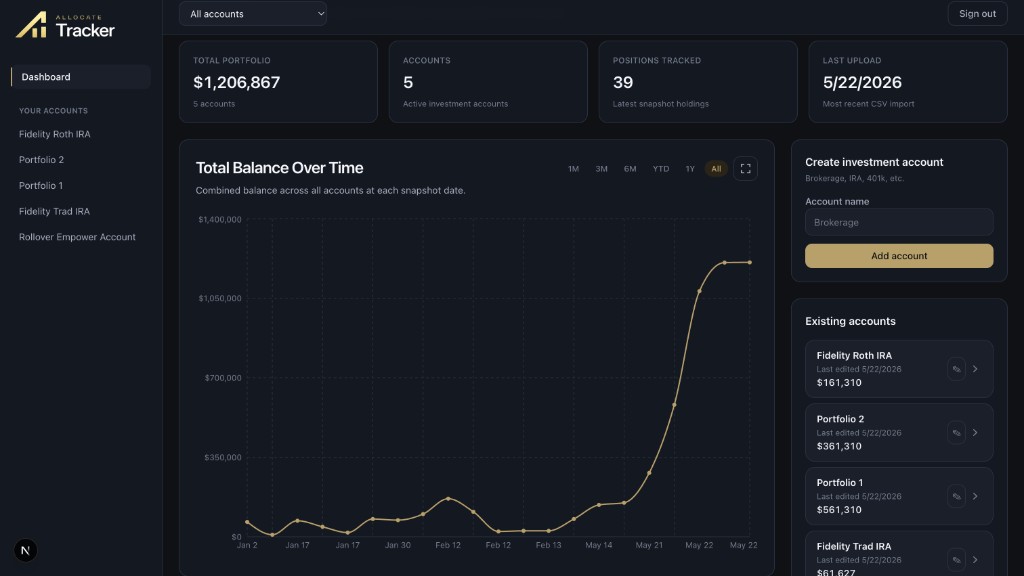1024x576 pixels.
Task: Click edit pencil icon for Portfolio 1
Action: (956, 496)
